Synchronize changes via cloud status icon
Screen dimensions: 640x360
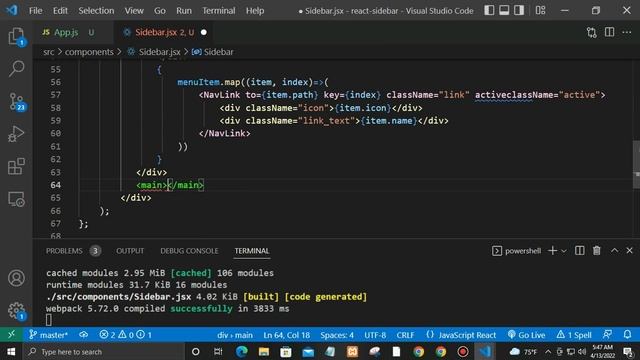tap(84, 335)
